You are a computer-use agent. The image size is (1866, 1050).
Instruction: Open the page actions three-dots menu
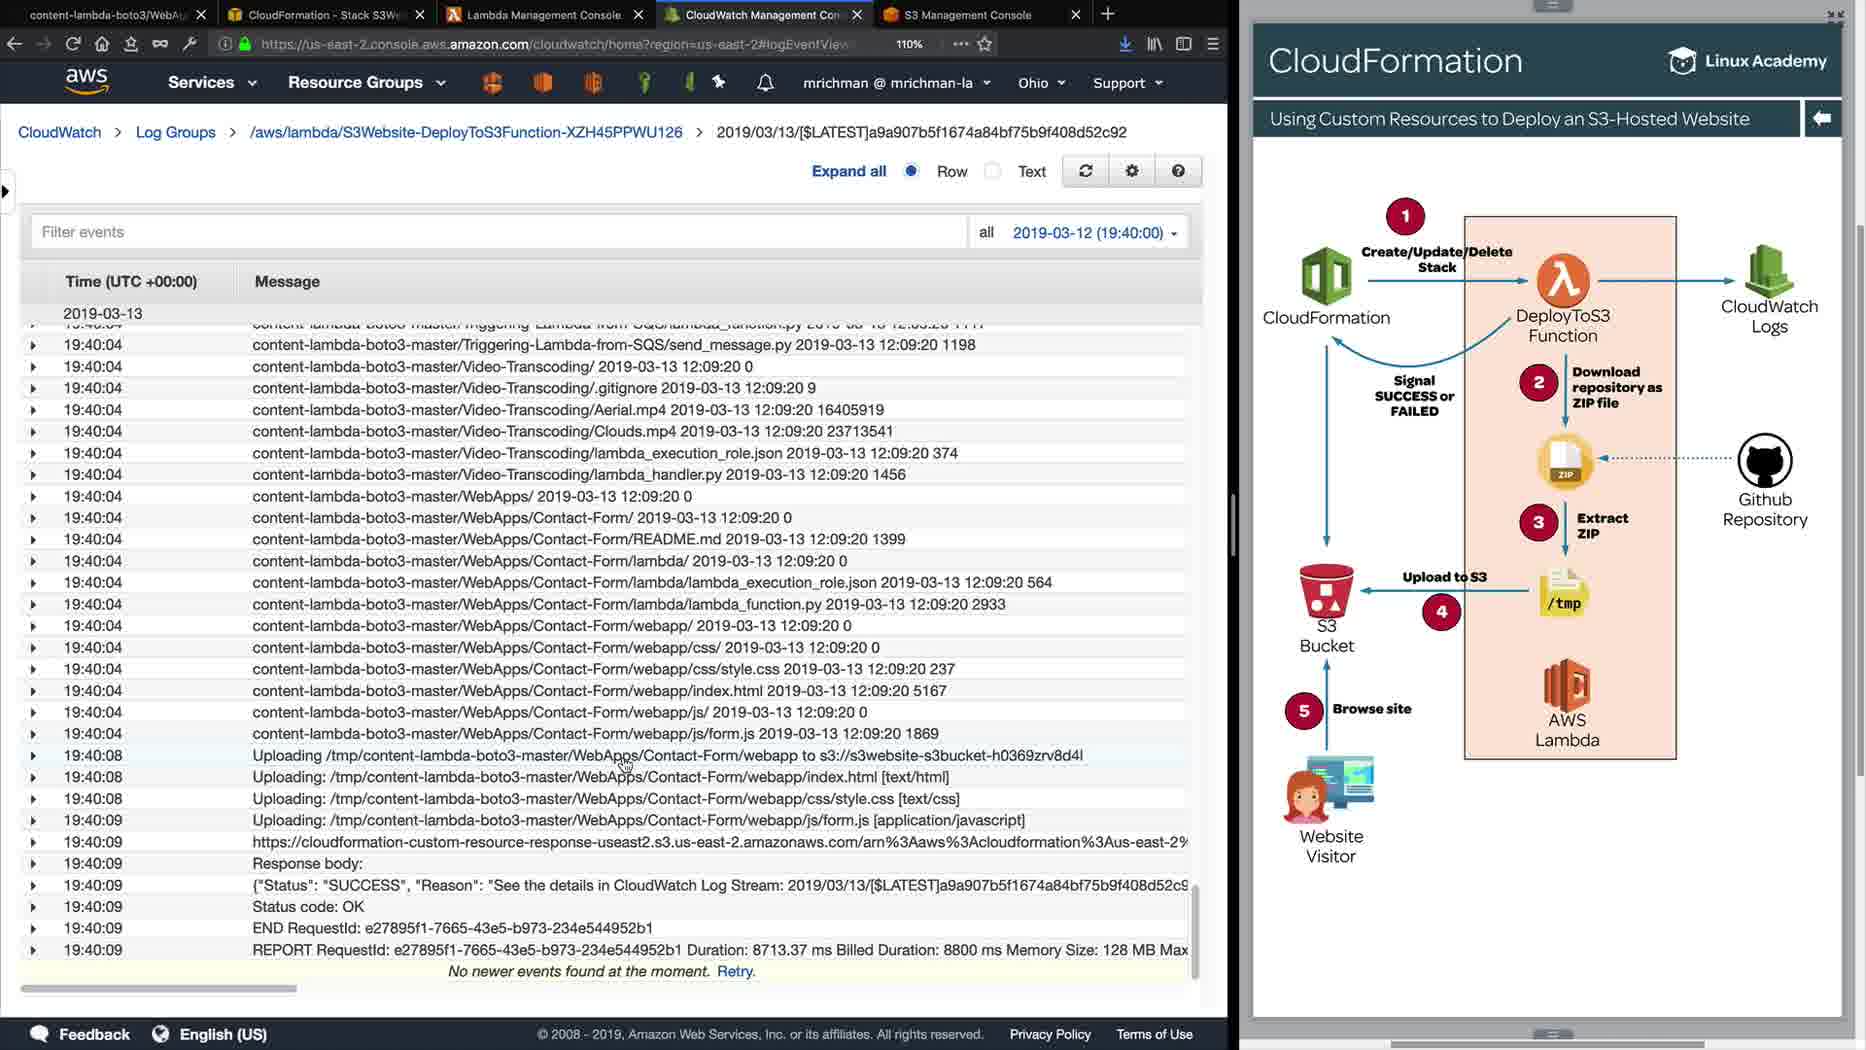(961, 44)
